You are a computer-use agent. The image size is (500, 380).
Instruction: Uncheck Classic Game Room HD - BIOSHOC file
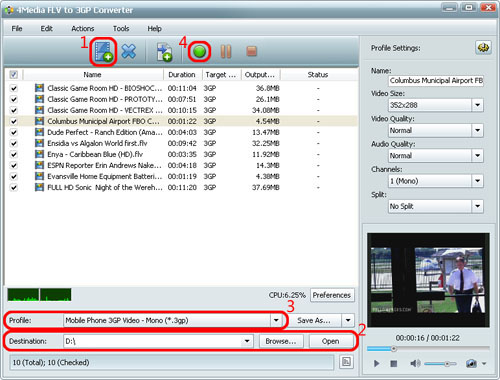(14, 88)
